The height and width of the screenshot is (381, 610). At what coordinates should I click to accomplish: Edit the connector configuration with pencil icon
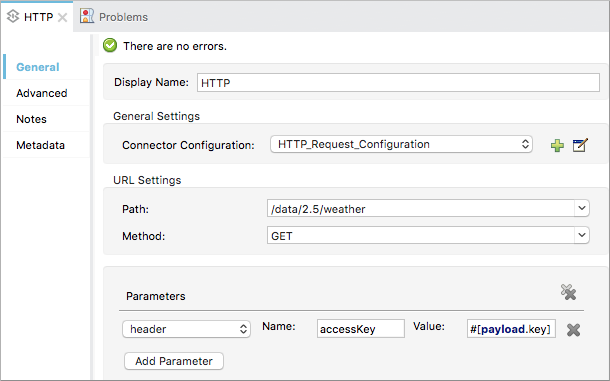[580, 145]
